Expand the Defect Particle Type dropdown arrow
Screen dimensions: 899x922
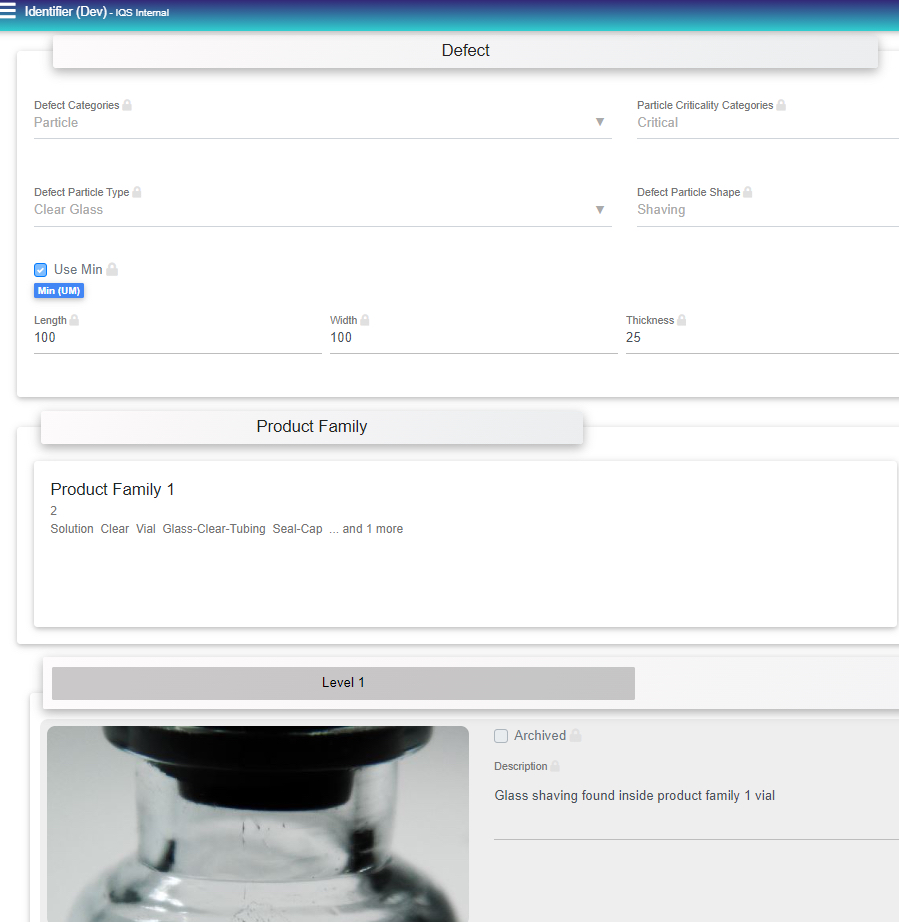click(600, 209)
